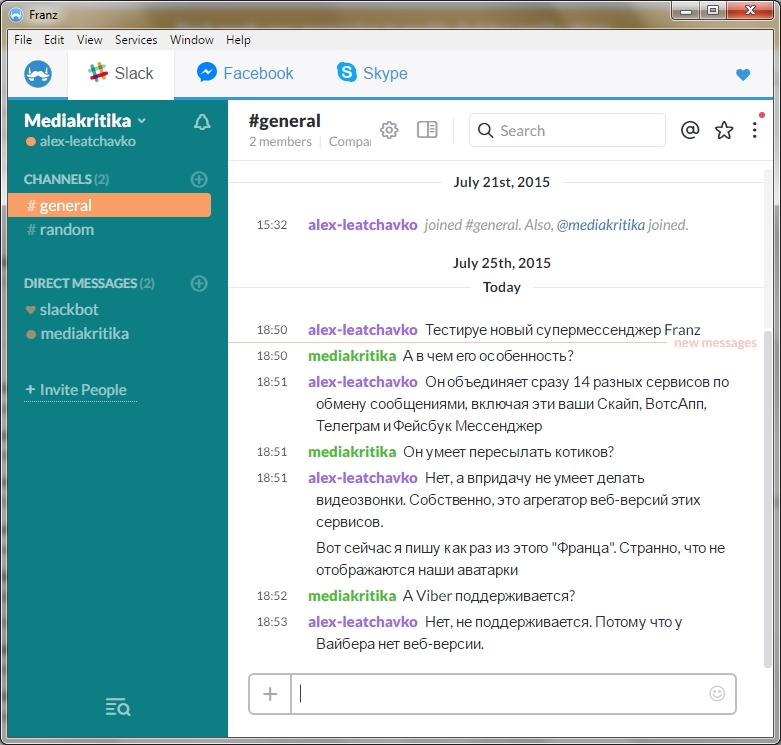Screen dimensions: 781x745
Task: Open the emoji picker smiley icon
Action: [717, 693]
